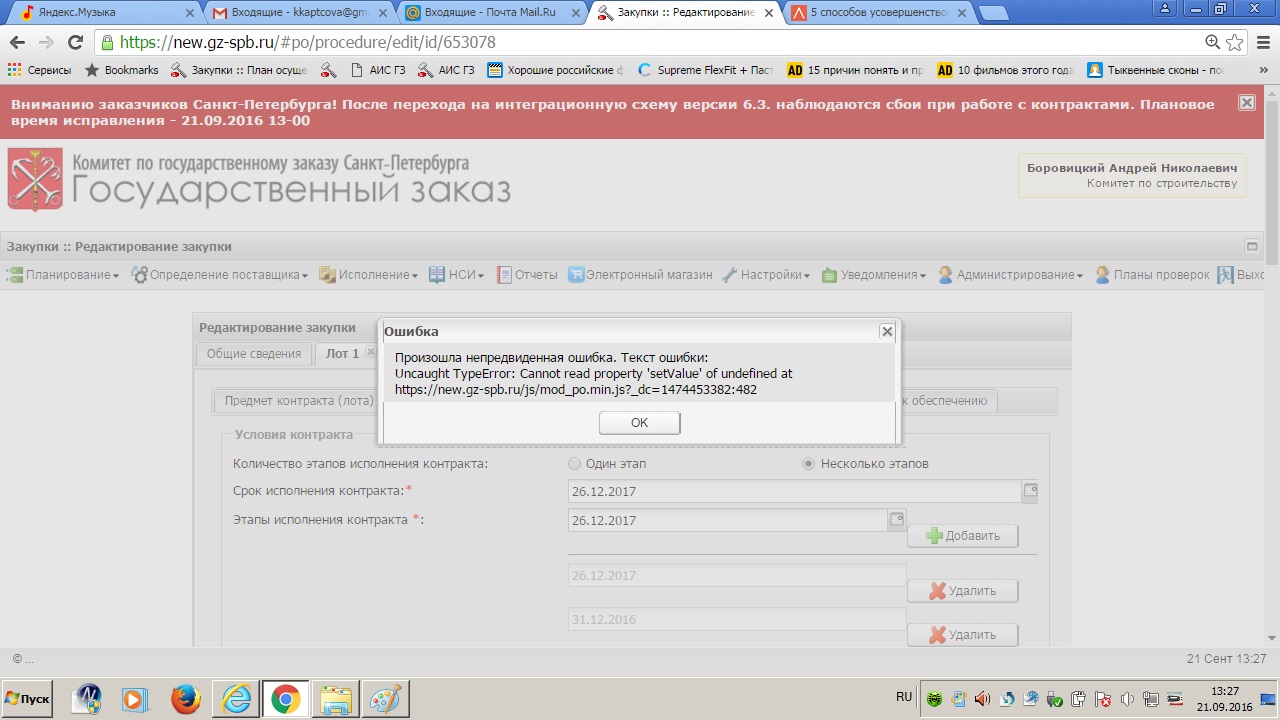Open the file explorer taskbar icon
This screenshot has height=720, width=1280.
pos(335,699)
